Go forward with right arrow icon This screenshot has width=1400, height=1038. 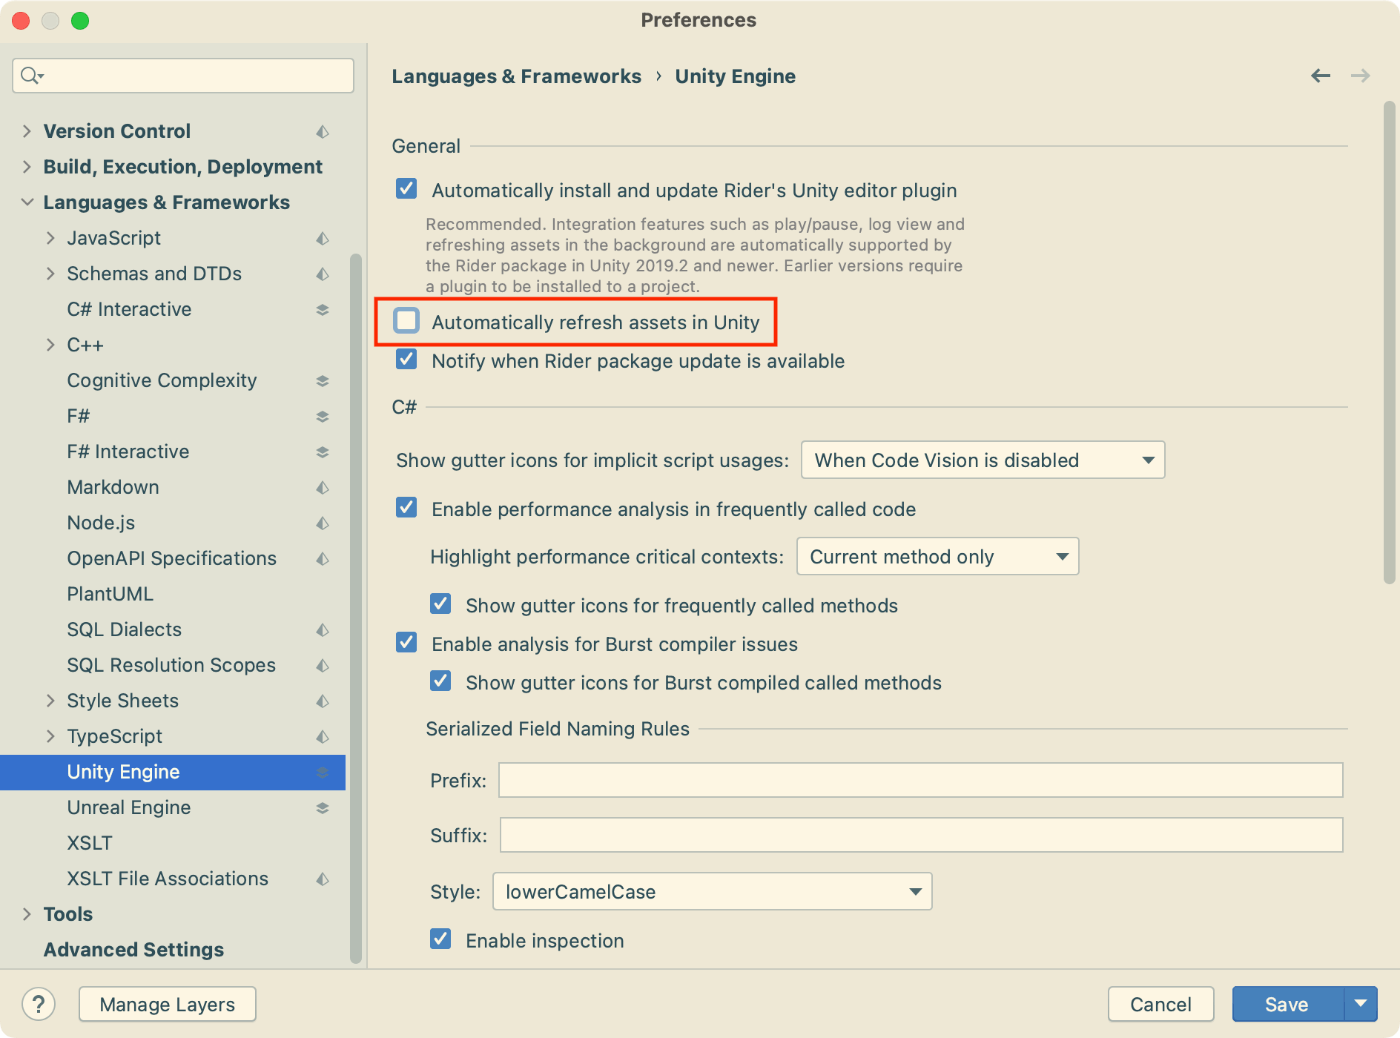click(1360, 76)
